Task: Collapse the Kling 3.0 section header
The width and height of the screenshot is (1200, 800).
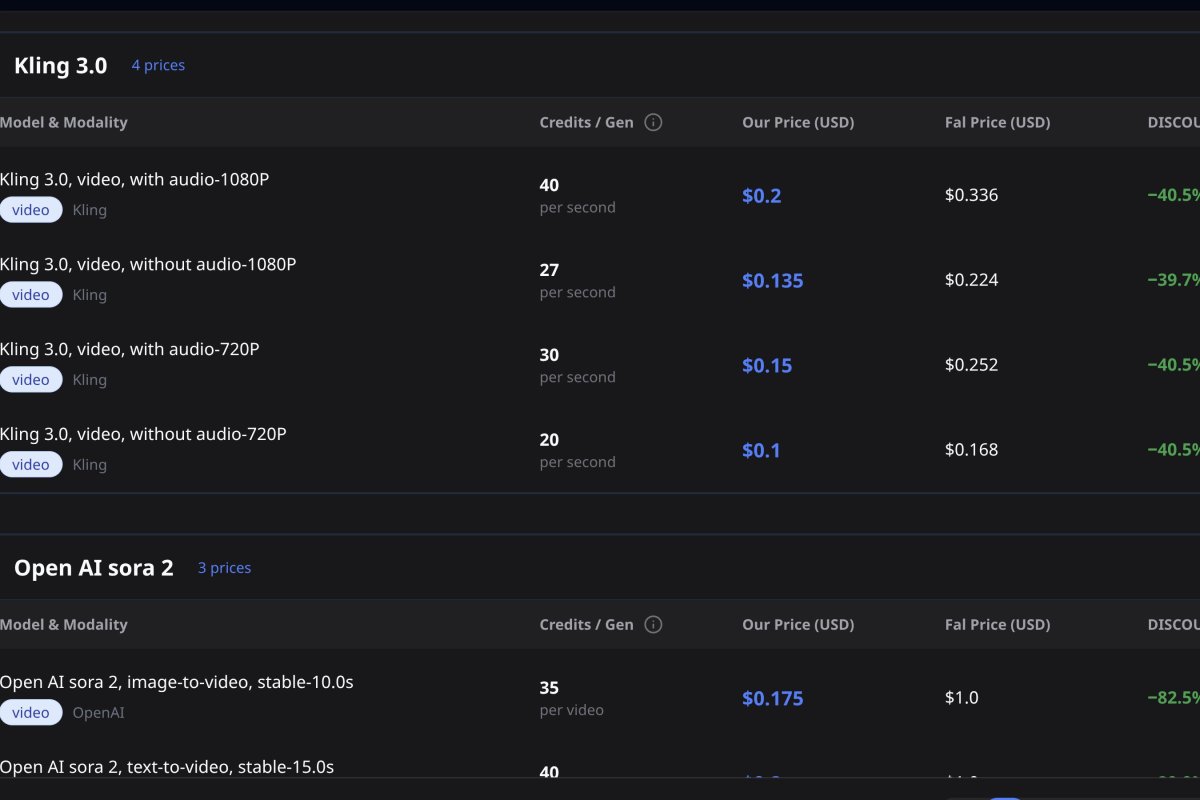Action: (61, 65)
